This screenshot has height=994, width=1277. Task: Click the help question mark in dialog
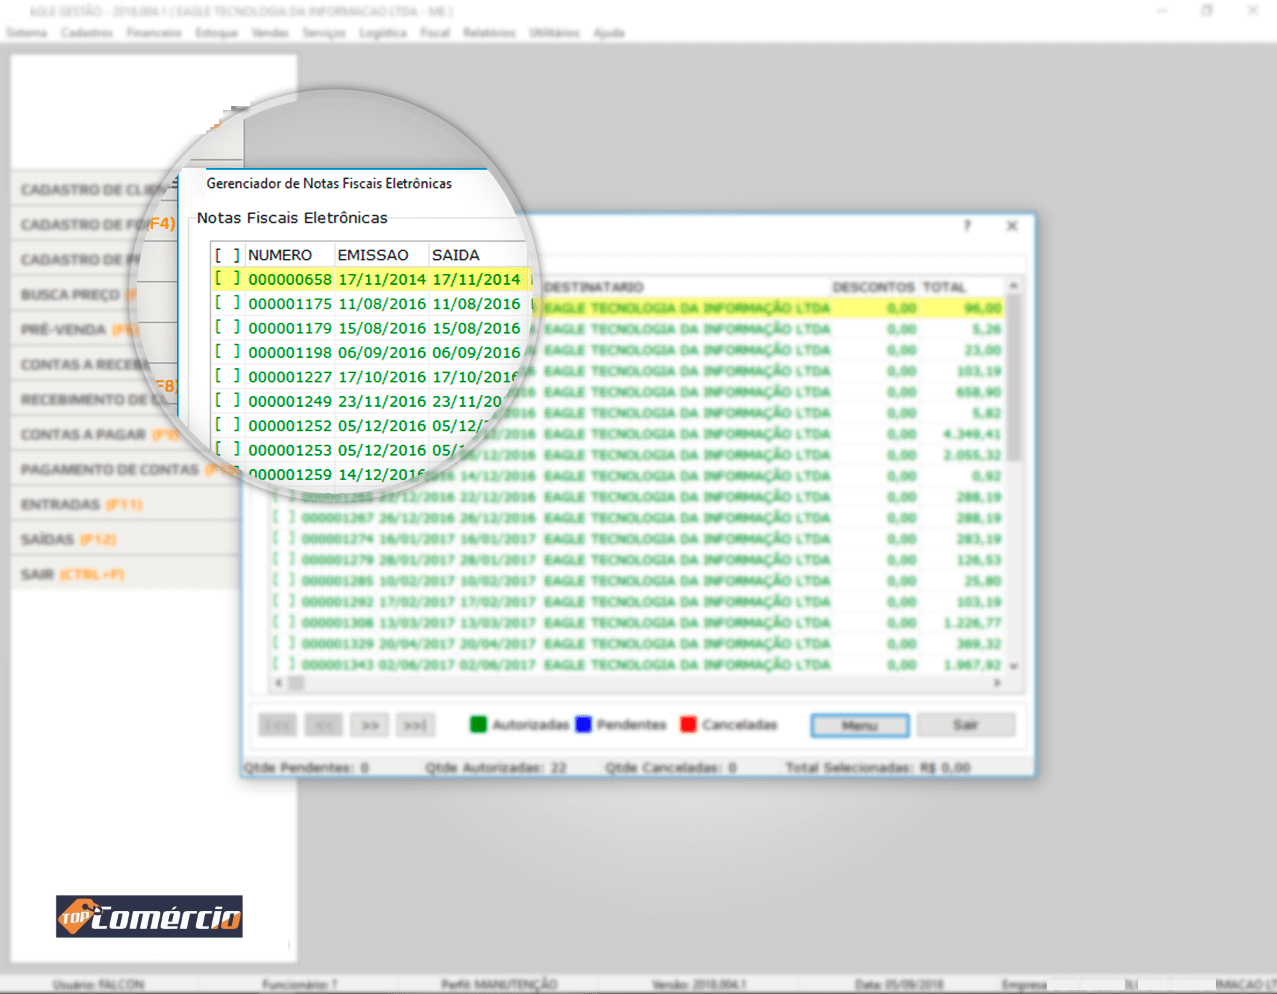pyautogui.click(x=967, y=226)
